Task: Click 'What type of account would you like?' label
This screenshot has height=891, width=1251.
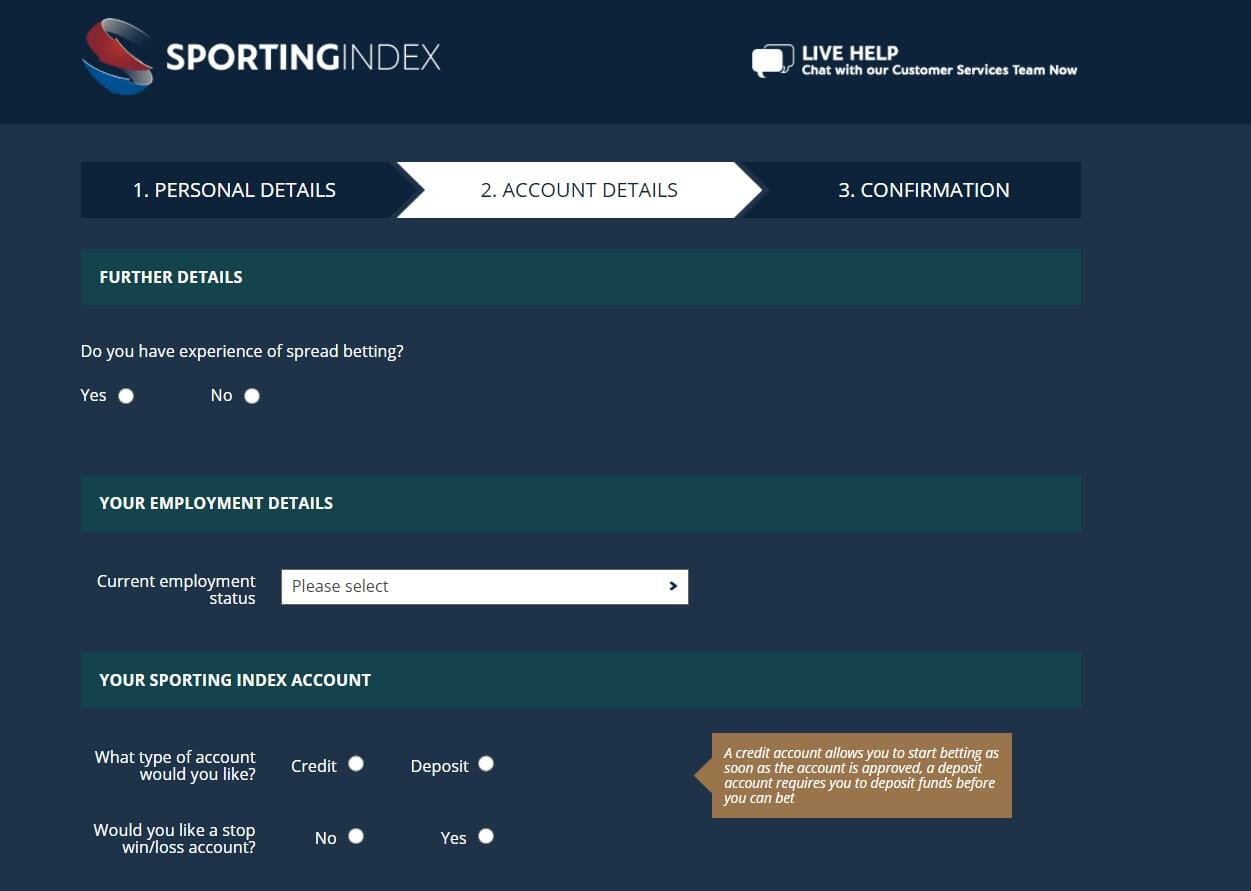Action: (x=175, y=766)
